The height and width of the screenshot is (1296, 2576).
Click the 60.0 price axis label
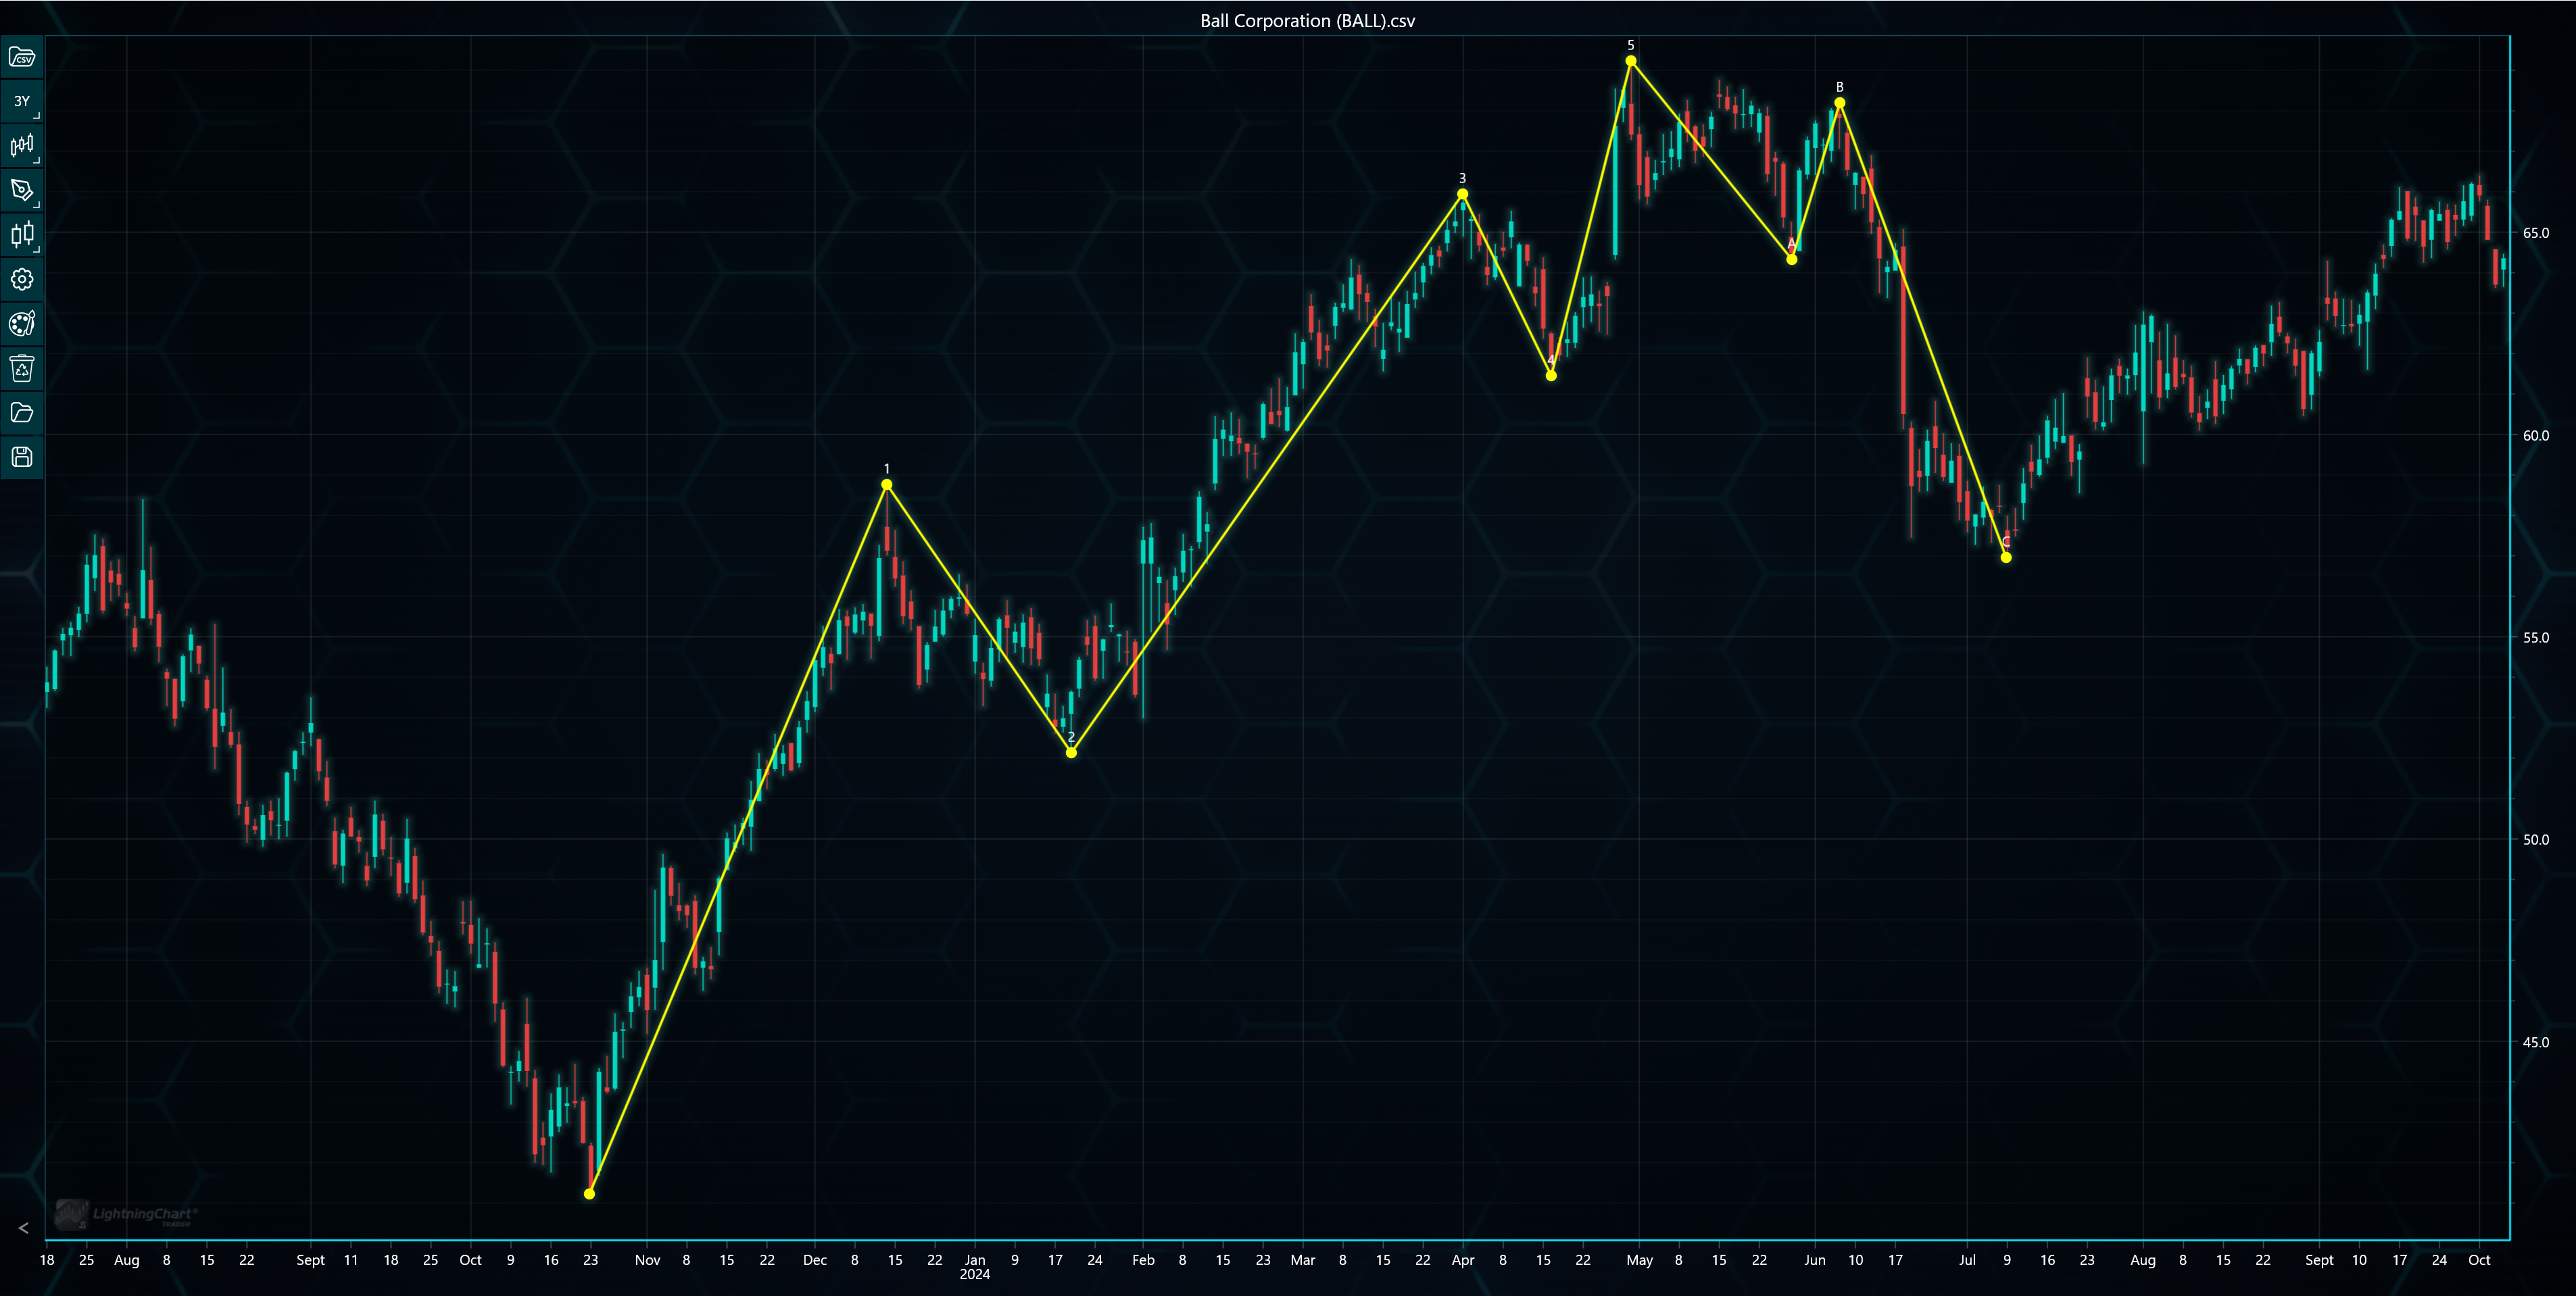tap(2535, 435)
